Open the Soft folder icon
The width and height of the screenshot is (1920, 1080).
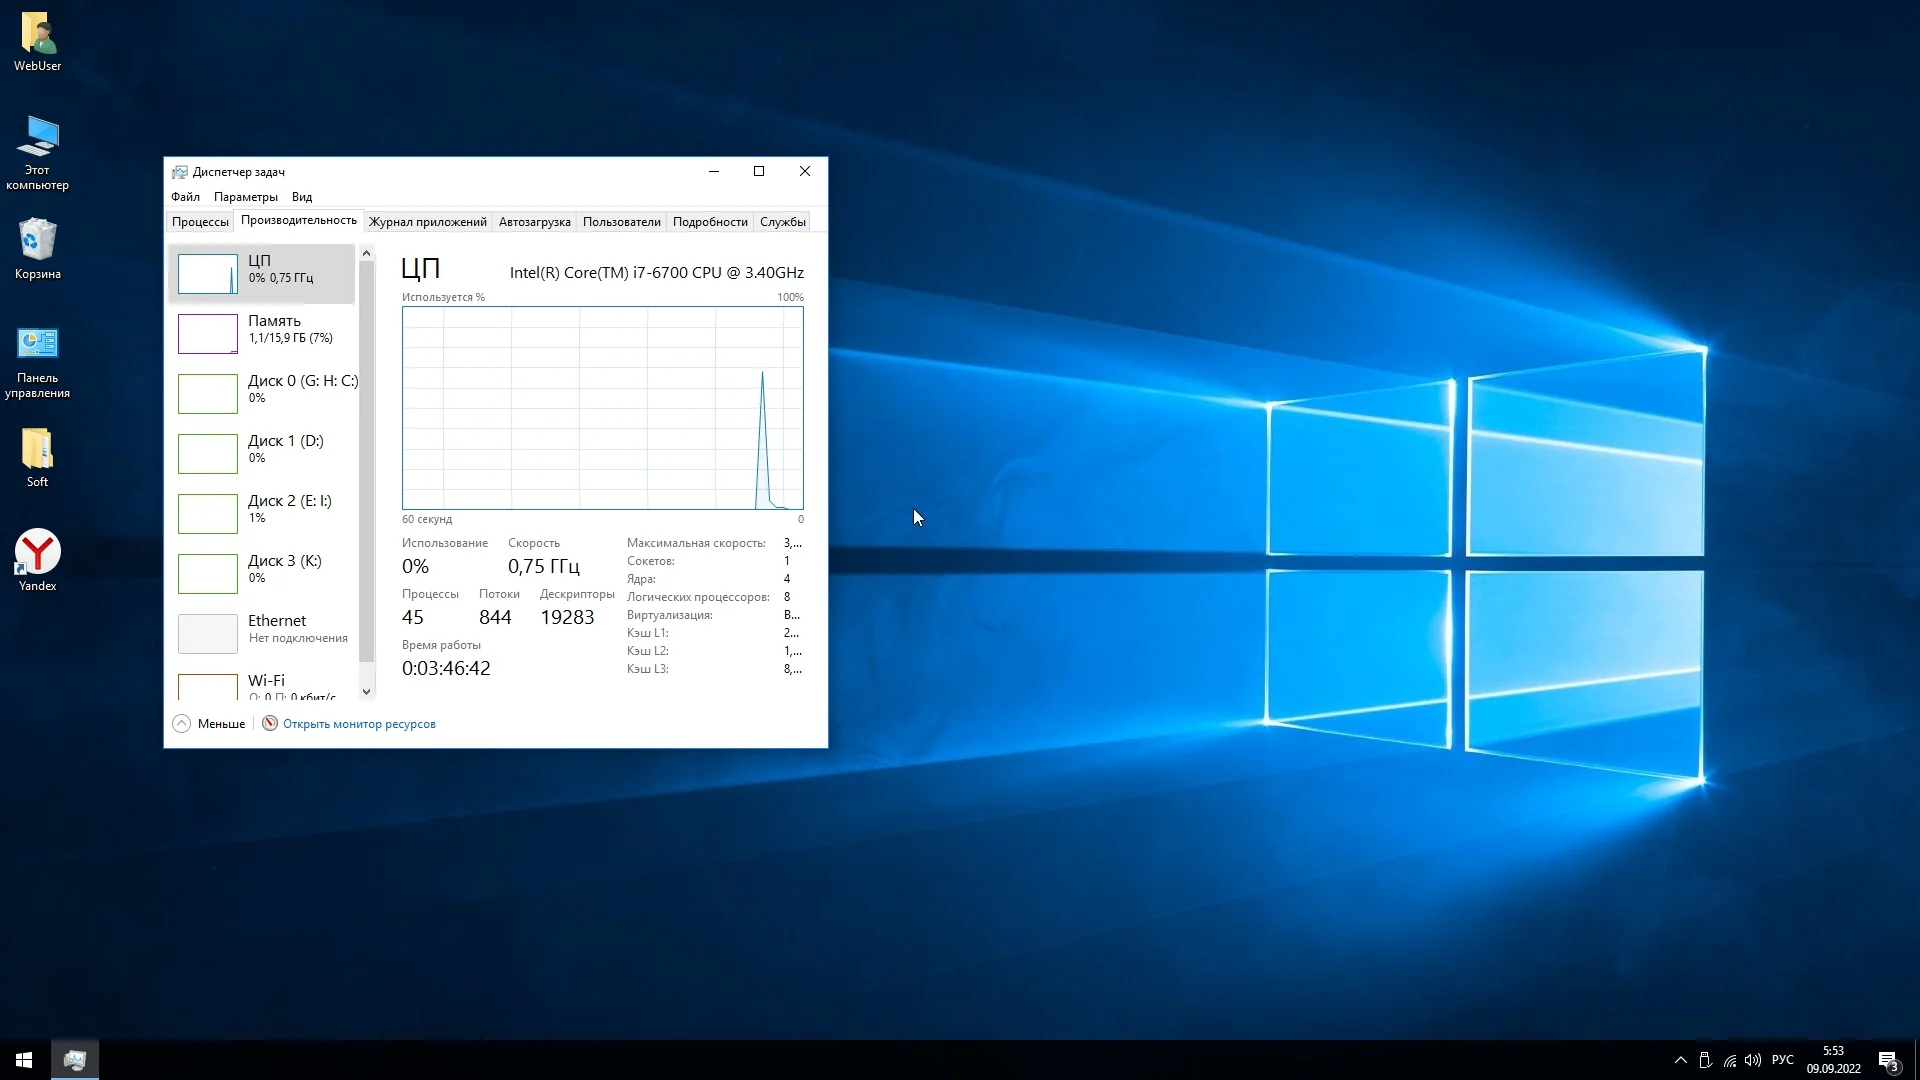[37, 448]
